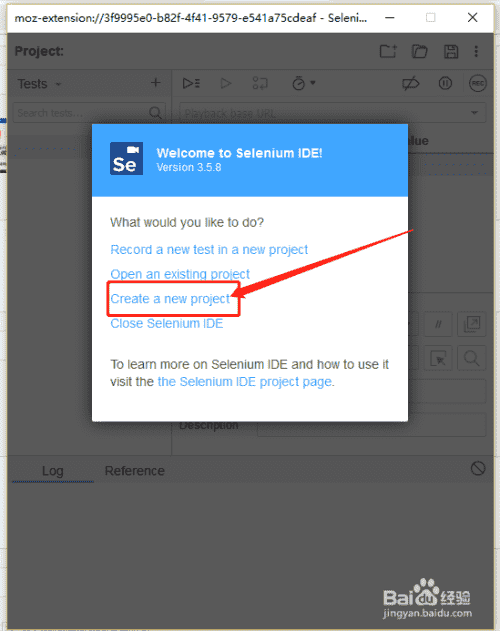Viewport: 500px width, 631px height.
Task: Add a new test with plus icon
Action: (x=156, y=83)
